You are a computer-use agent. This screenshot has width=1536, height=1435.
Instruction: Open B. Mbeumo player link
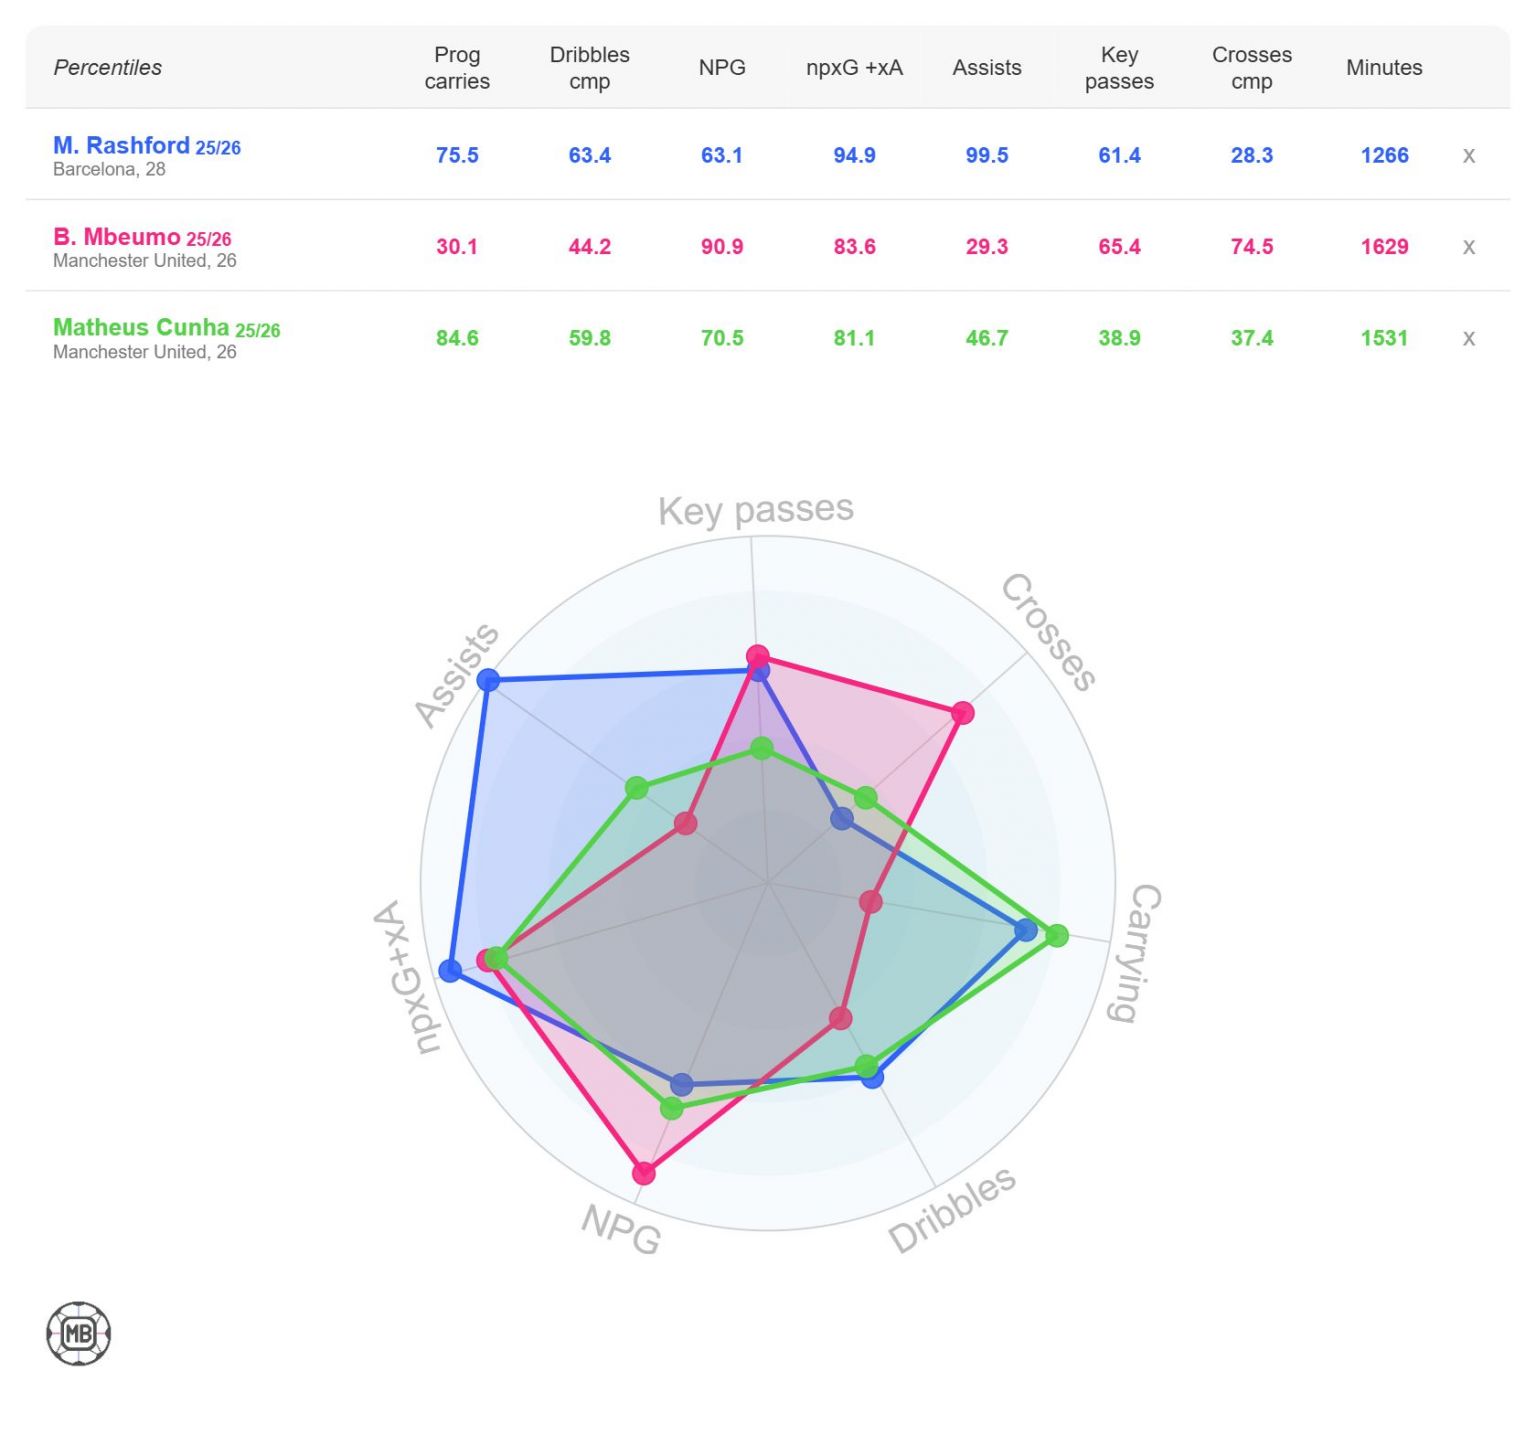click(116, 237)
